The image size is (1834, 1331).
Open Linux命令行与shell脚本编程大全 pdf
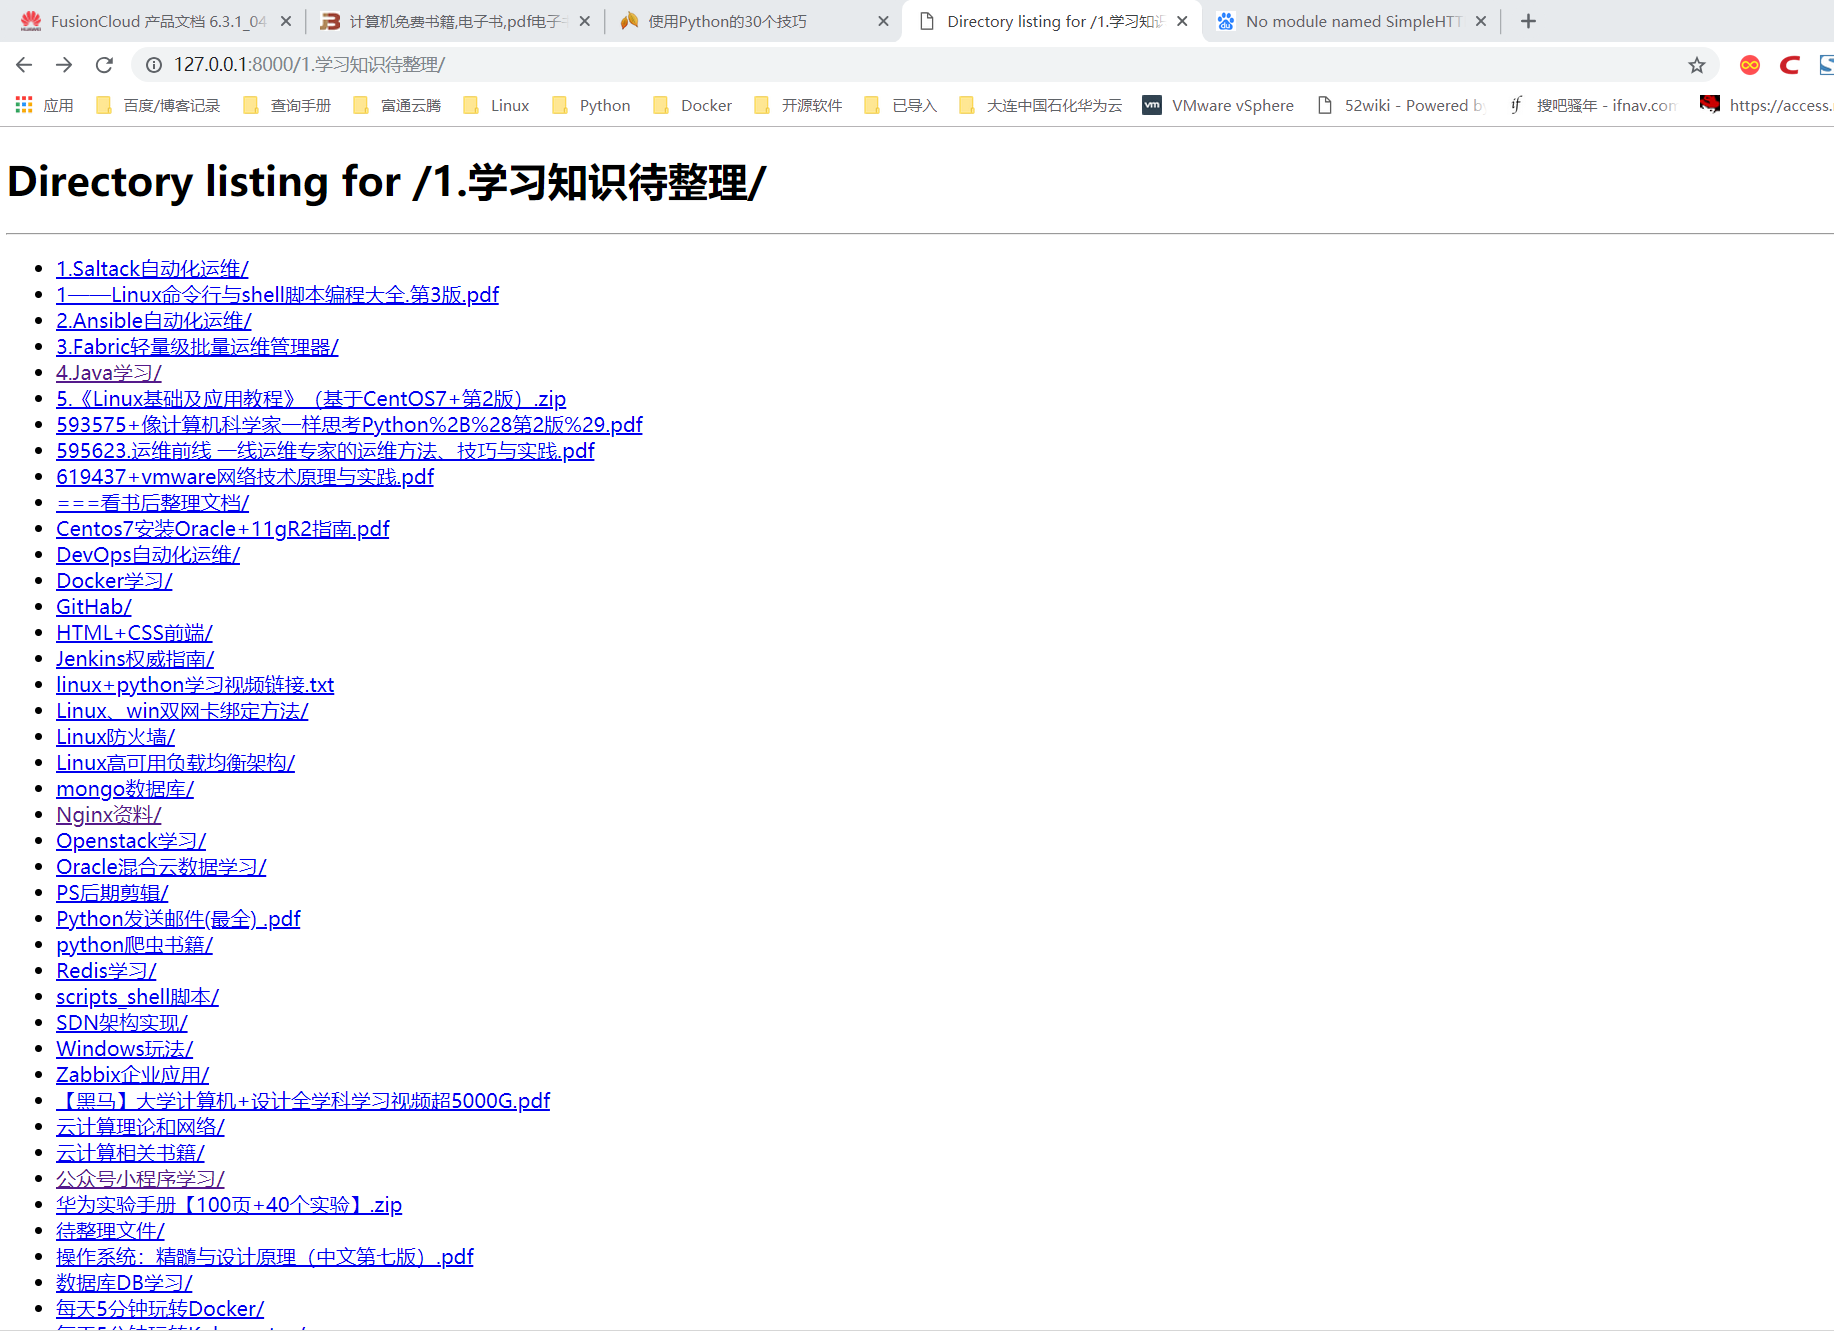(277, 295)
